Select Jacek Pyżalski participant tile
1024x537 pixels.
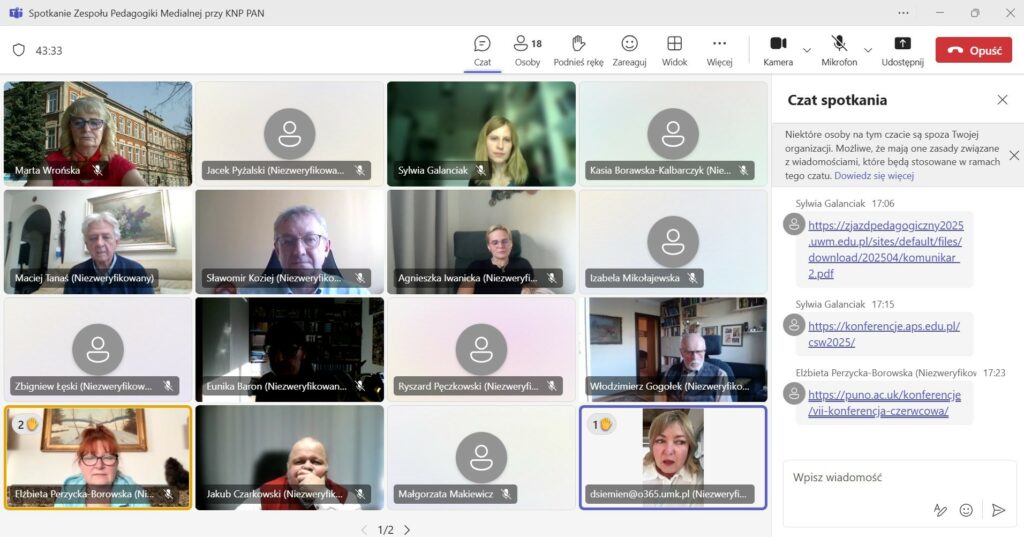click(x=289, y=134)
